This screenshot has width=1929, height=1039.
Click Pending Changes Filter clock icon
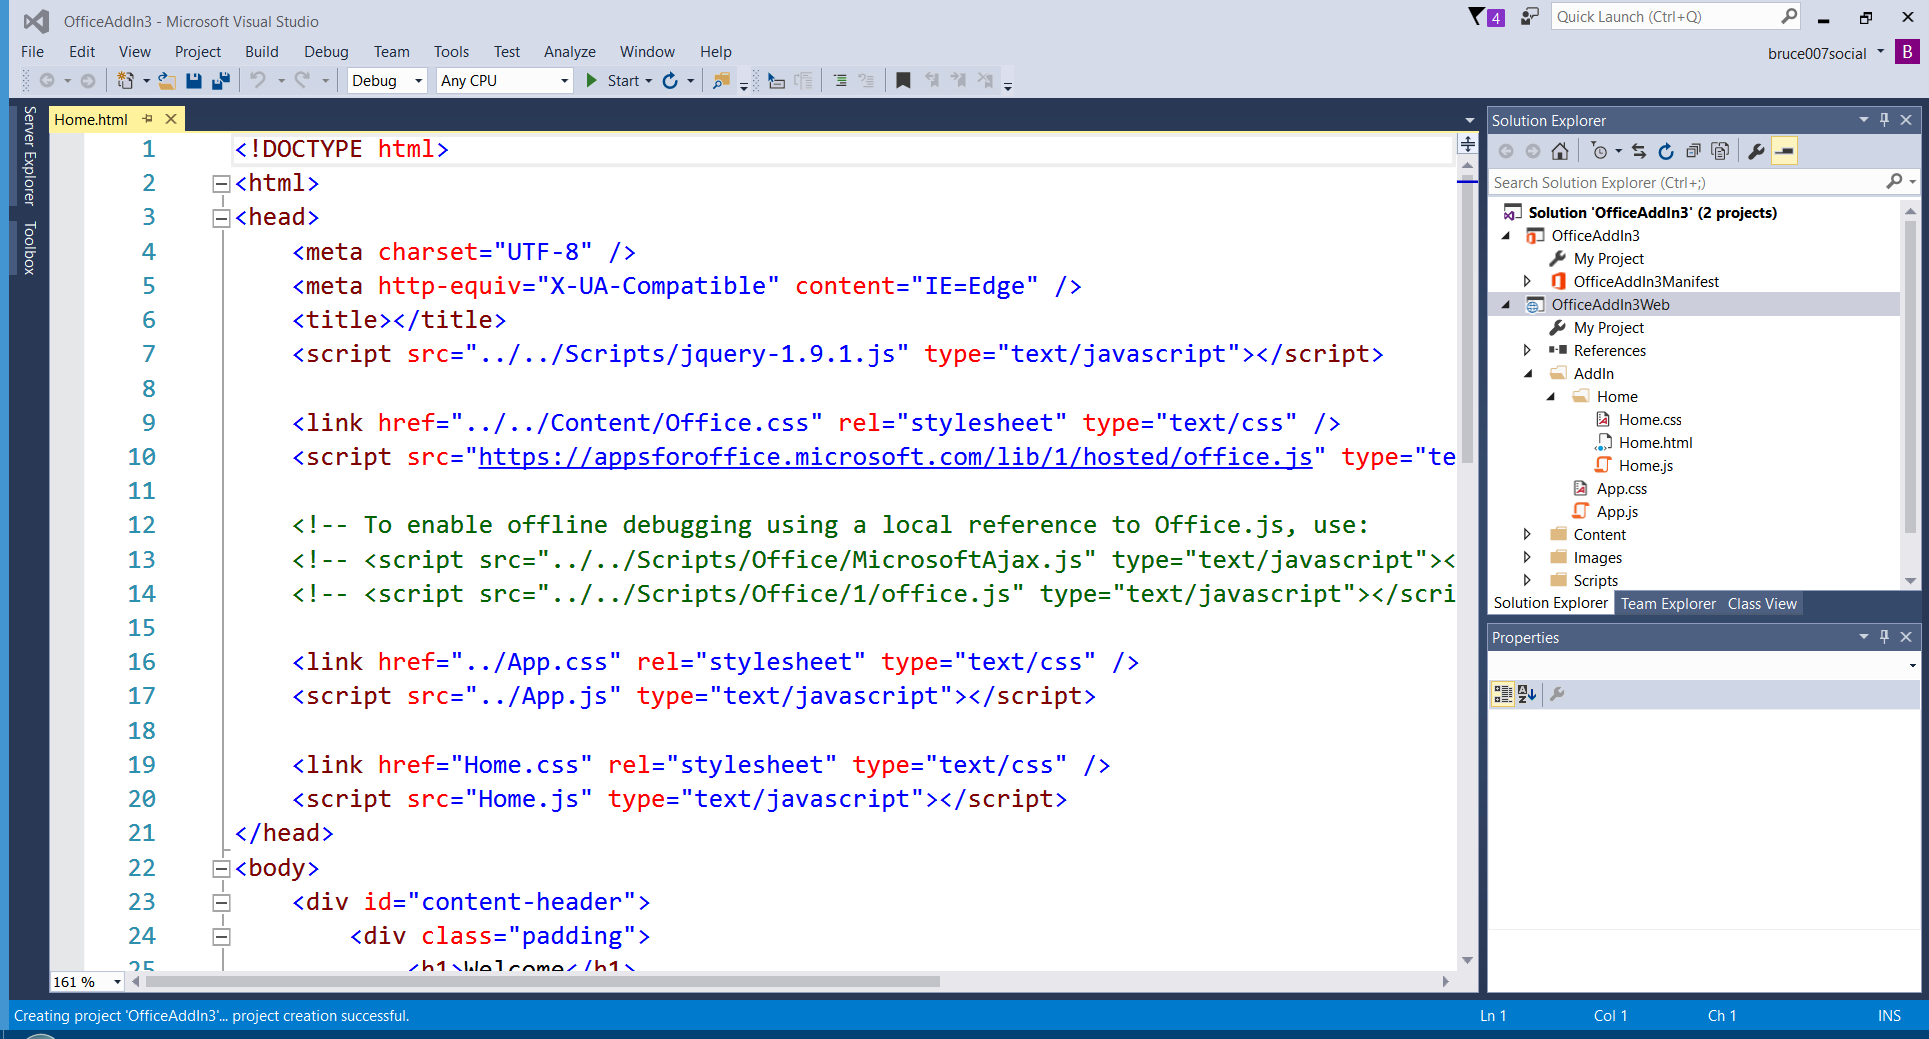tap(1599, 151)
